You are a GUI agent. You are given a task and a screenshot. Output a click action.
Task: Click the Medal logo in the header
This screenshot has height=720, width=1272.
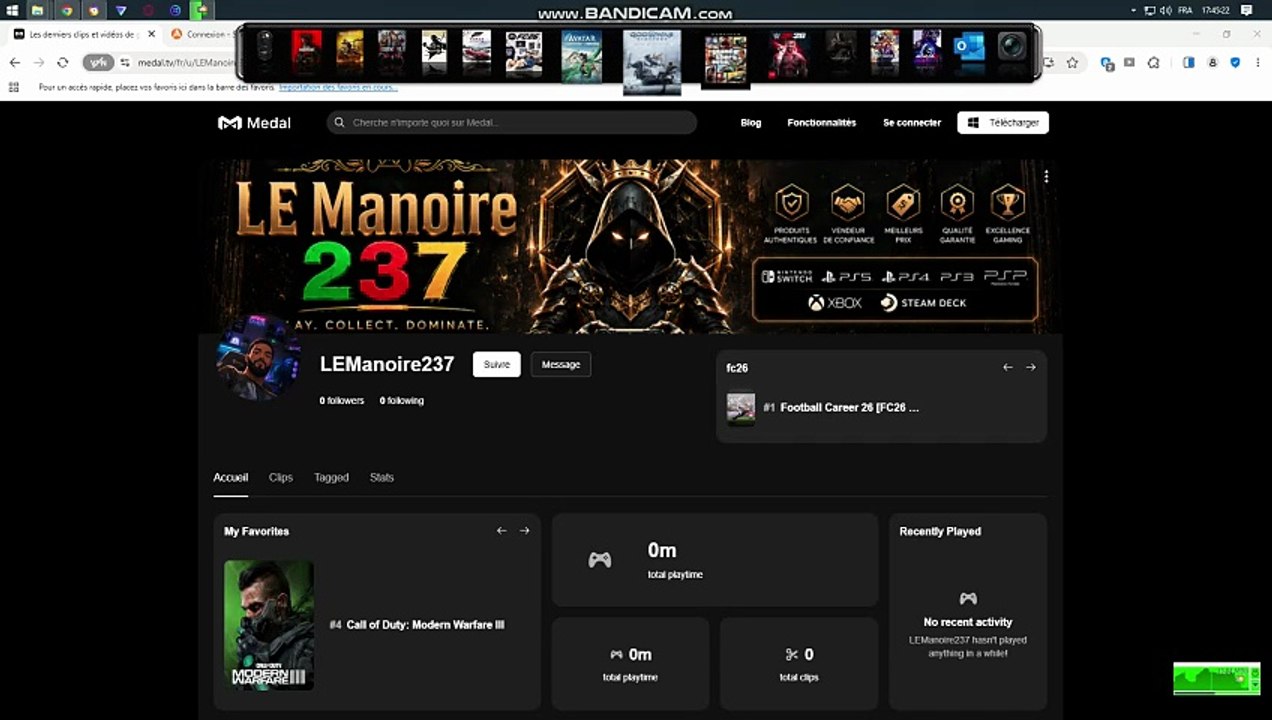(x=254, y=123)
